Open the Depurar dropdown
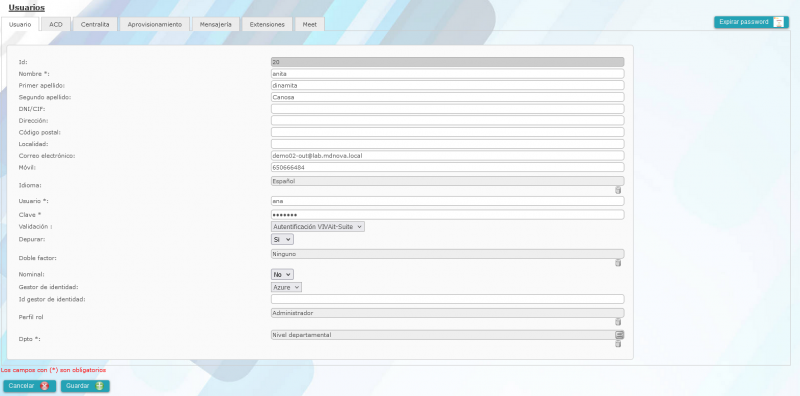The width and height of the screenshot is (800, 396). coord(282,239)
